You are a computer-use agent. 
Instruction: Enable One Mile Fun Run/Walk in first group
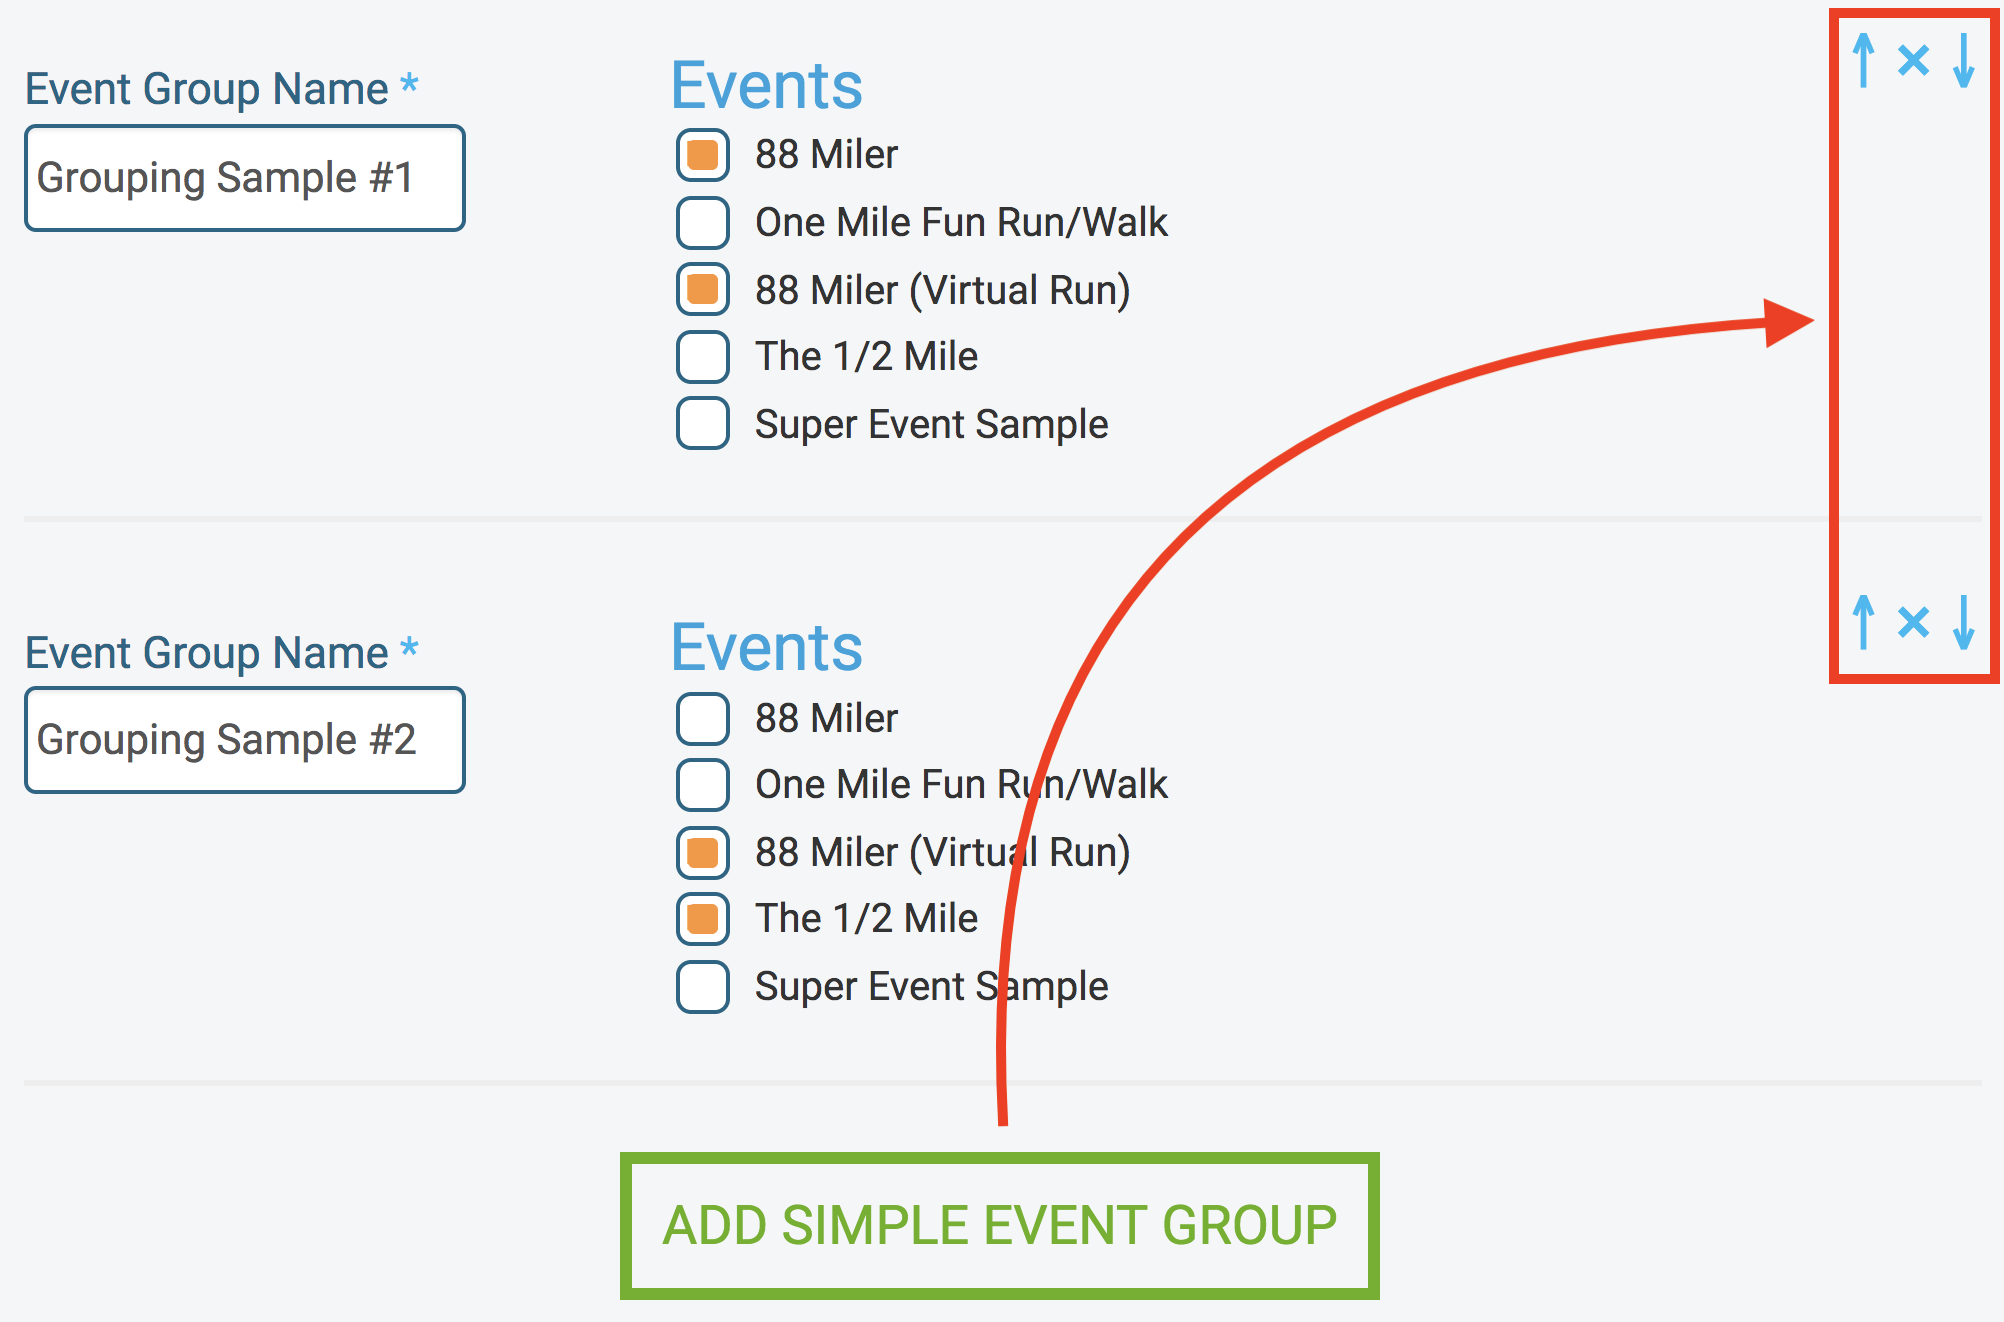(703, 223)
